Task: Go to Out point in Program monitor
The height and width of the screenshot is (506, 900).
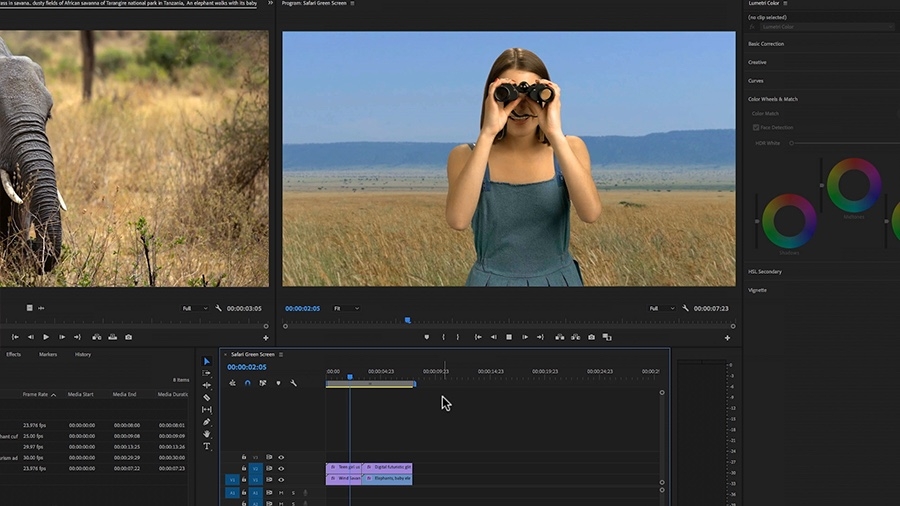Action: 540,337
